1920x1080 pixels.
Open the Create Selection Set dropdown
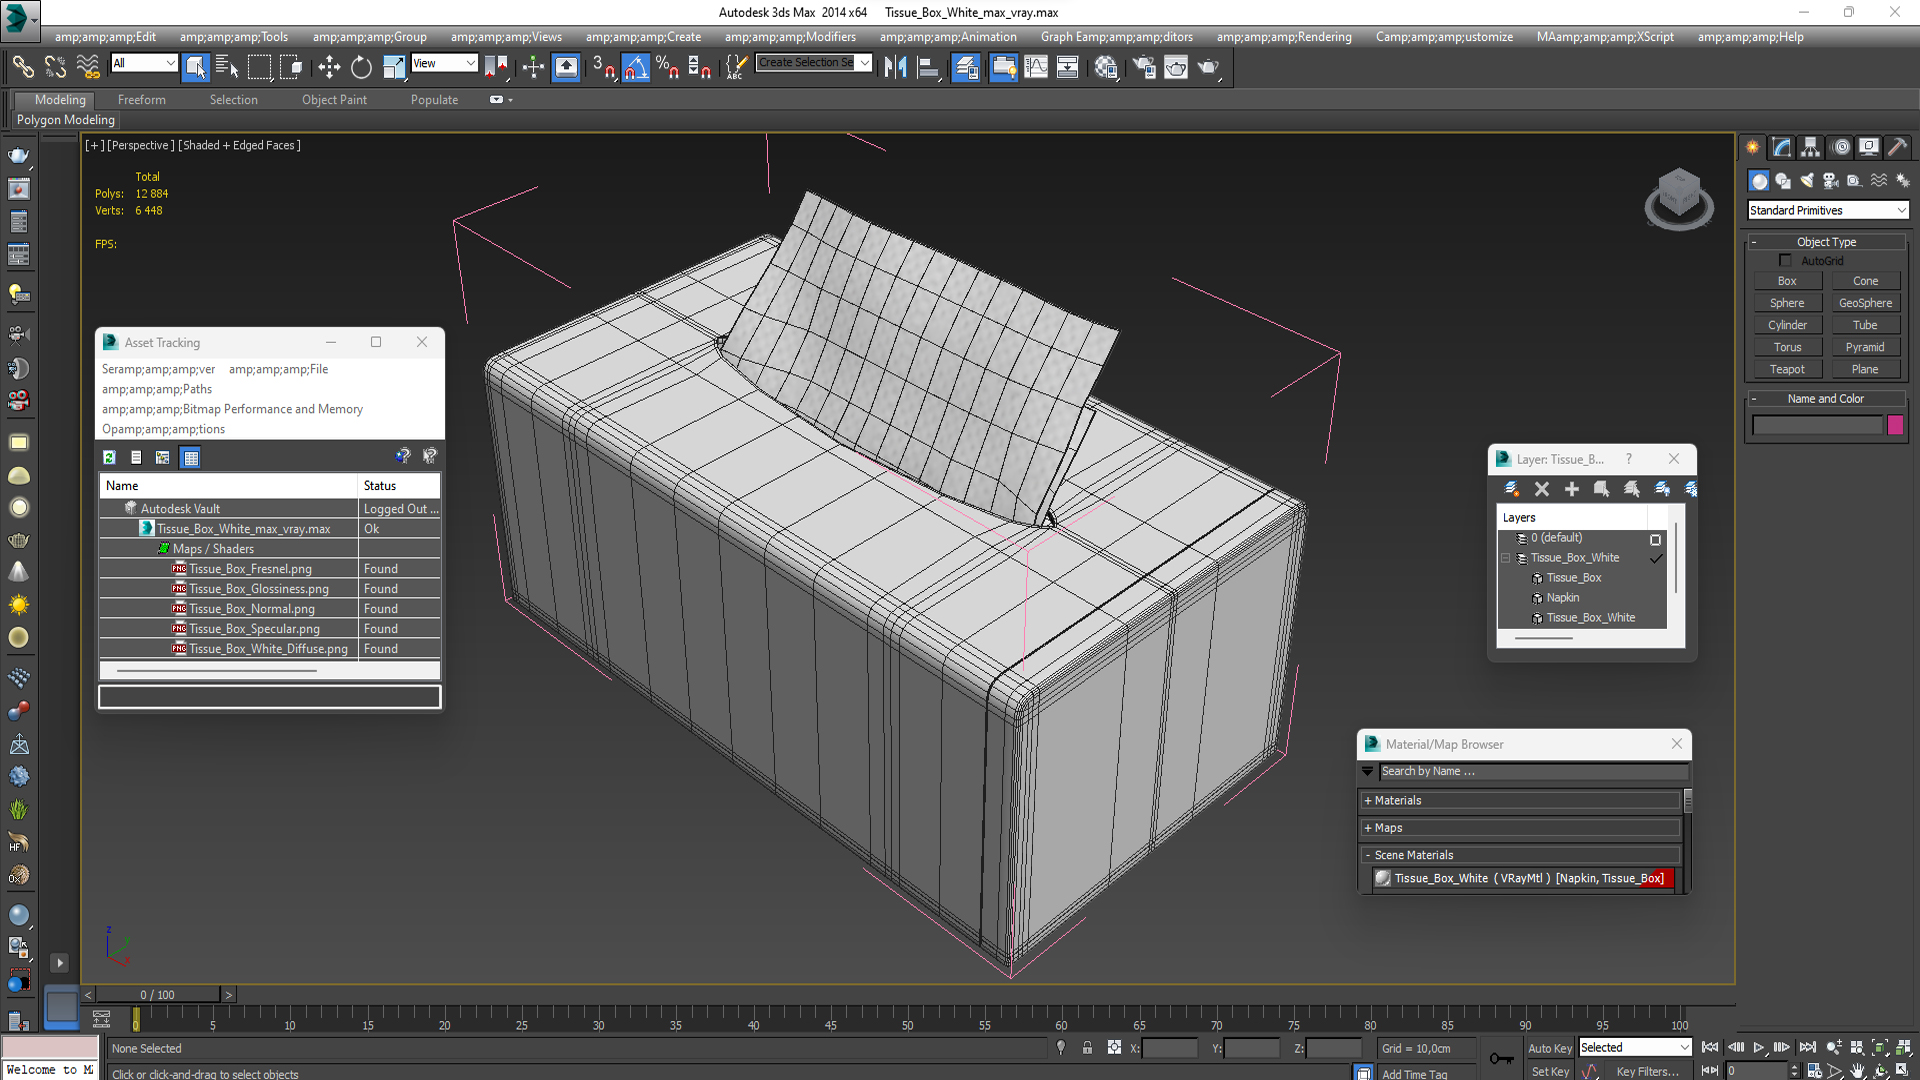(814, 63)
